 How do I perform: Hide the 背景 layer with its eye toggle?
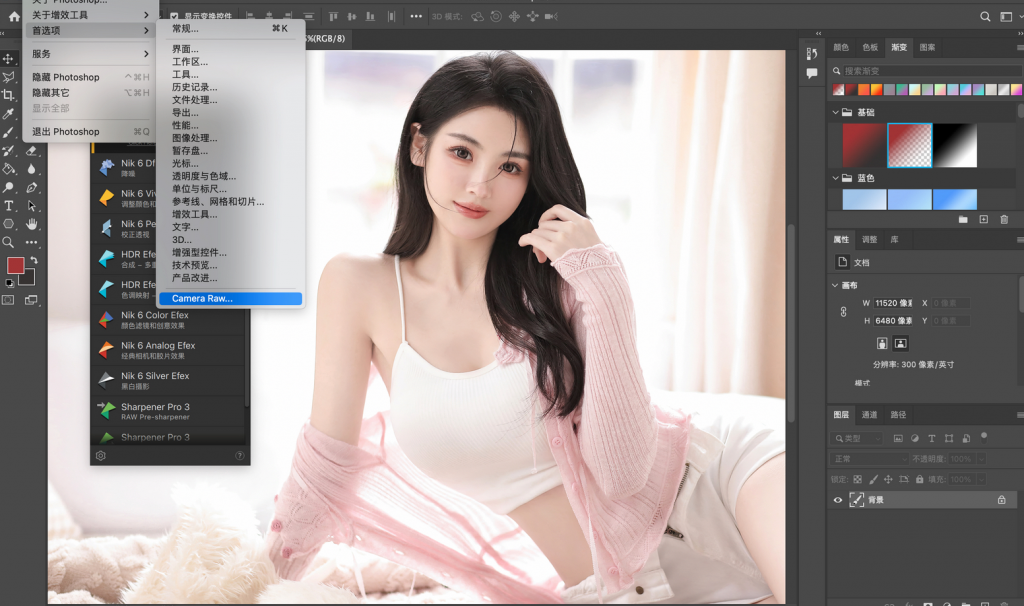838,500
